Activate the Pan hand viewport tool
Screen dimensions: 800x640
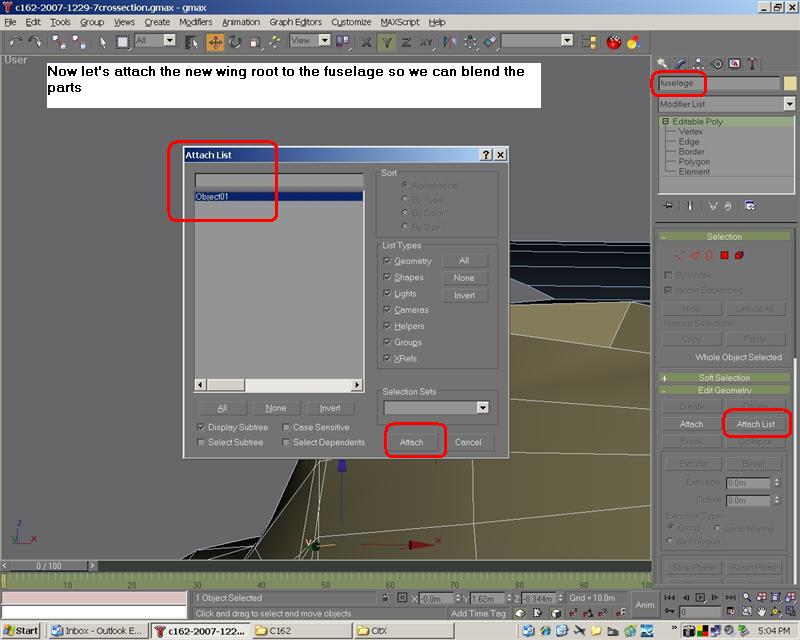761,611
